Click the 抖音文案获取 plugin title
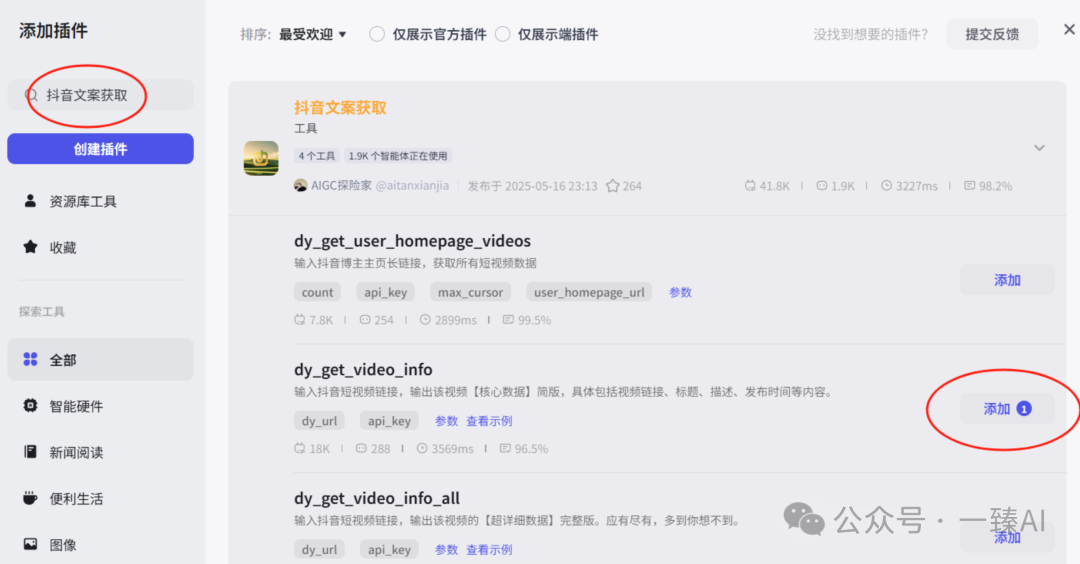This screenshot has width=1080, height=564. pos(340,107)
